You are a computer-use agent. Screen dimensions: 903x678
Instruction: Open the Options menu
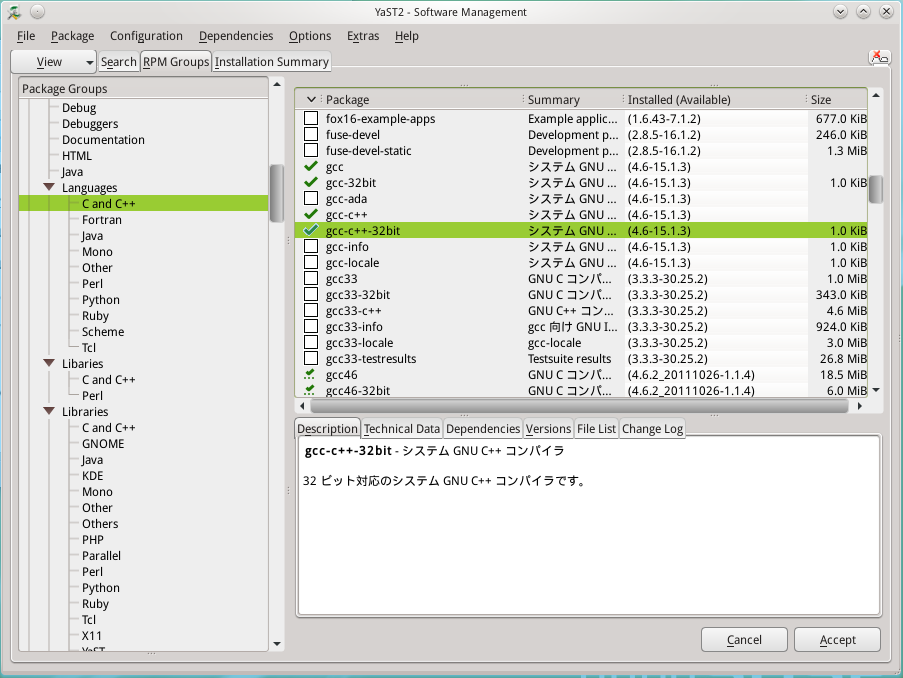[310, 36]
